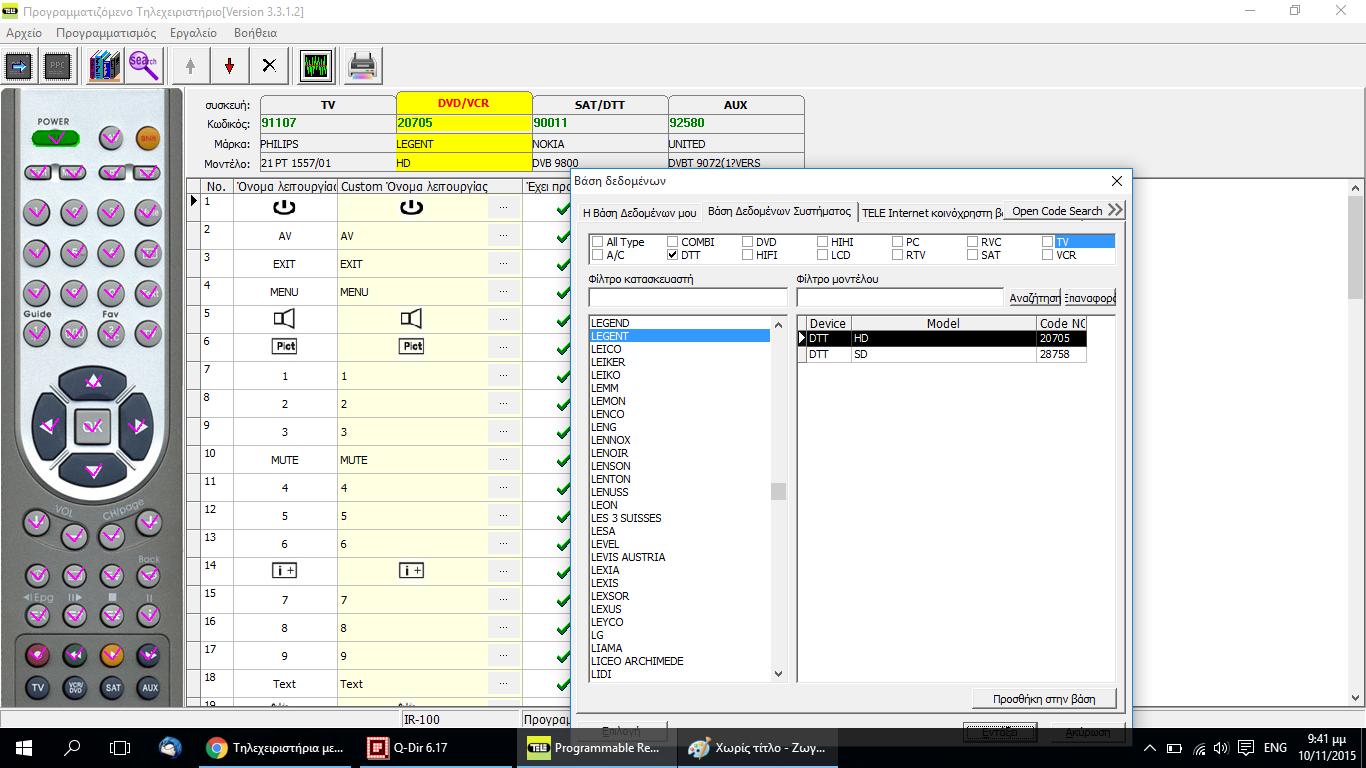Viewport: 1366px width, 768px height.
Task: Click the PPC chip toolbar icon
Action: point(58,66)
